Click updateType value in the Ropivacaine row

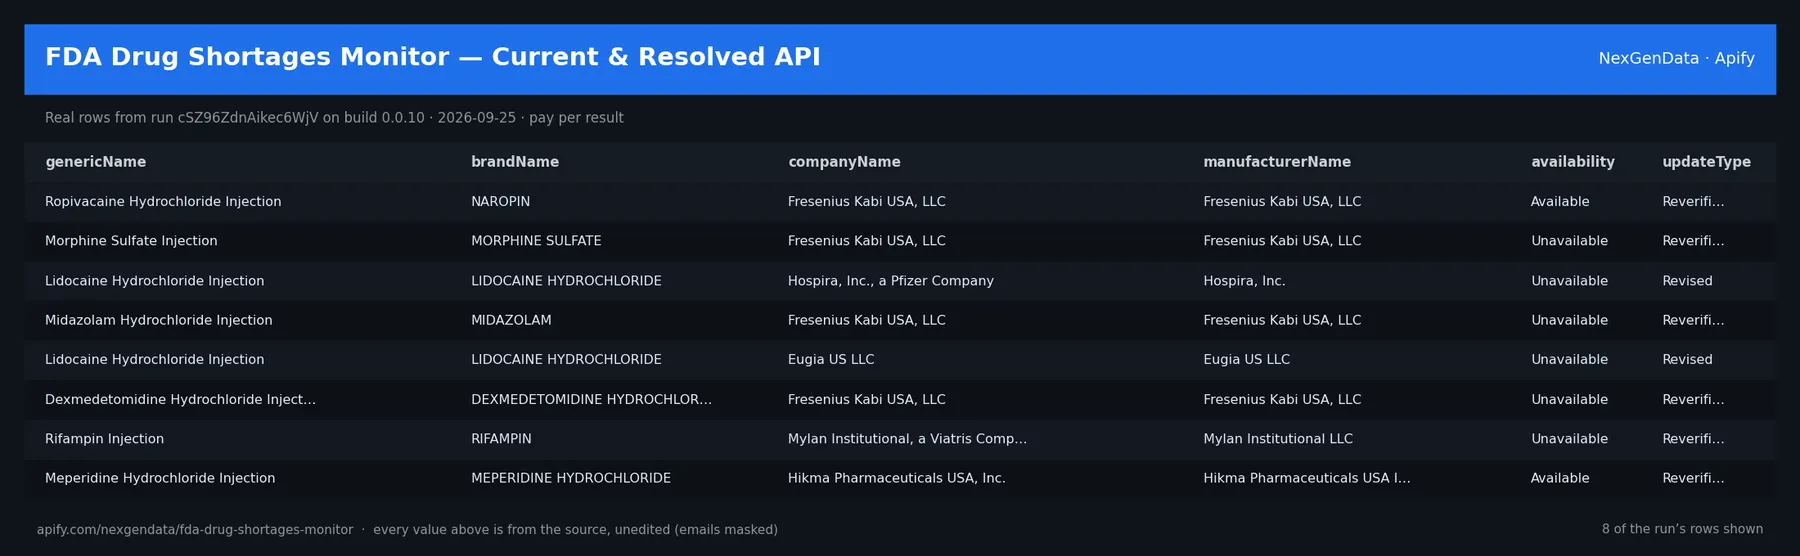click(x=1693, y=202)
